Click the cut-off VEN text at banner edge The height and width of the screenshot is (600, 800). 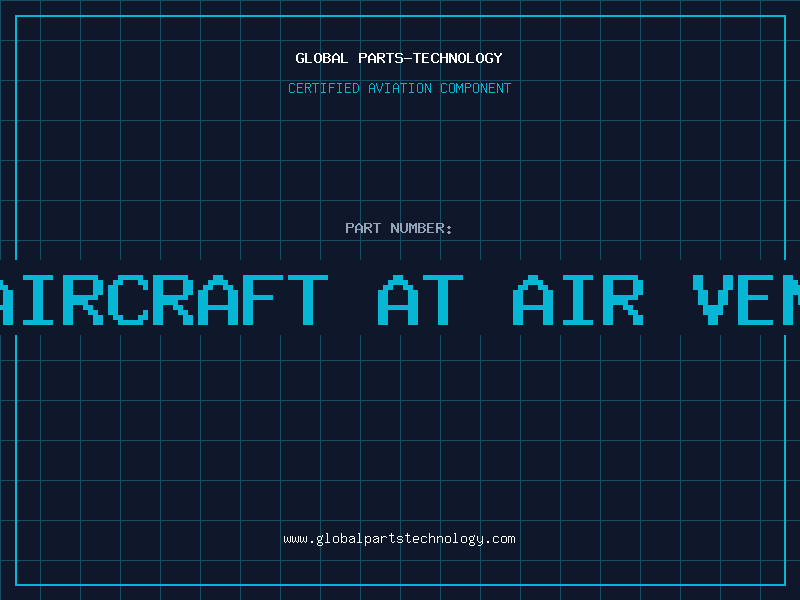[x=746, y=300]
